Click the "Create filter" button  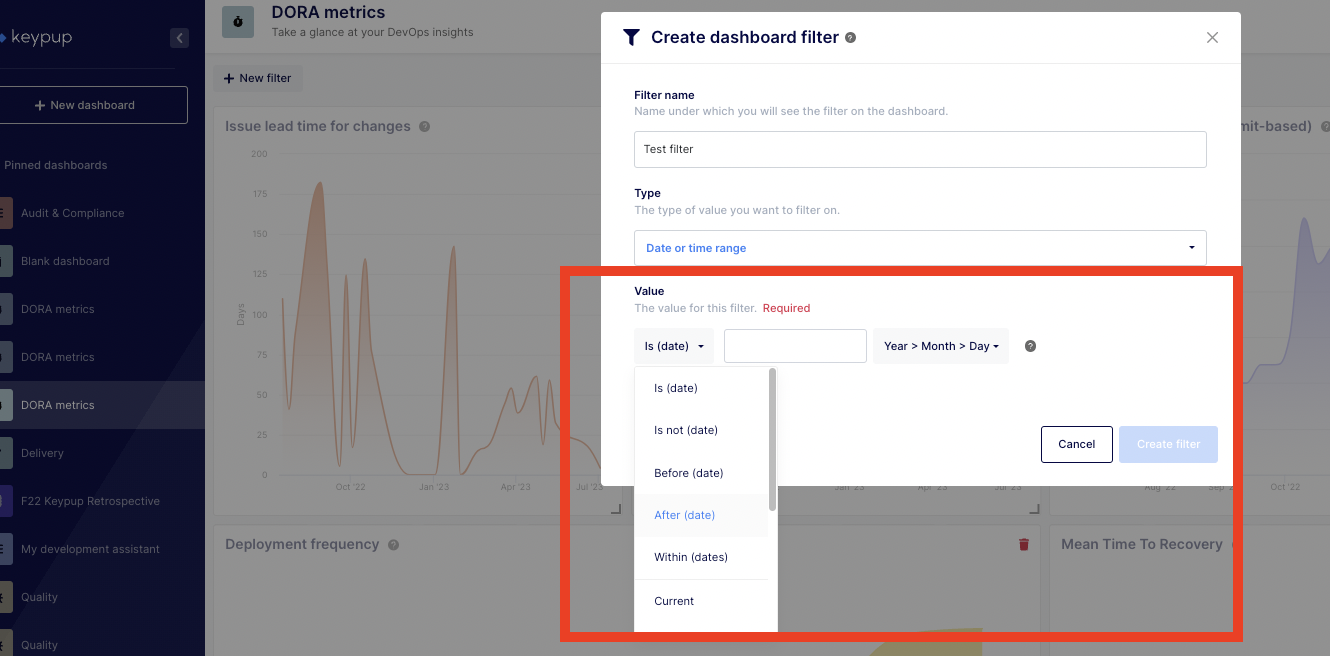1168,444
